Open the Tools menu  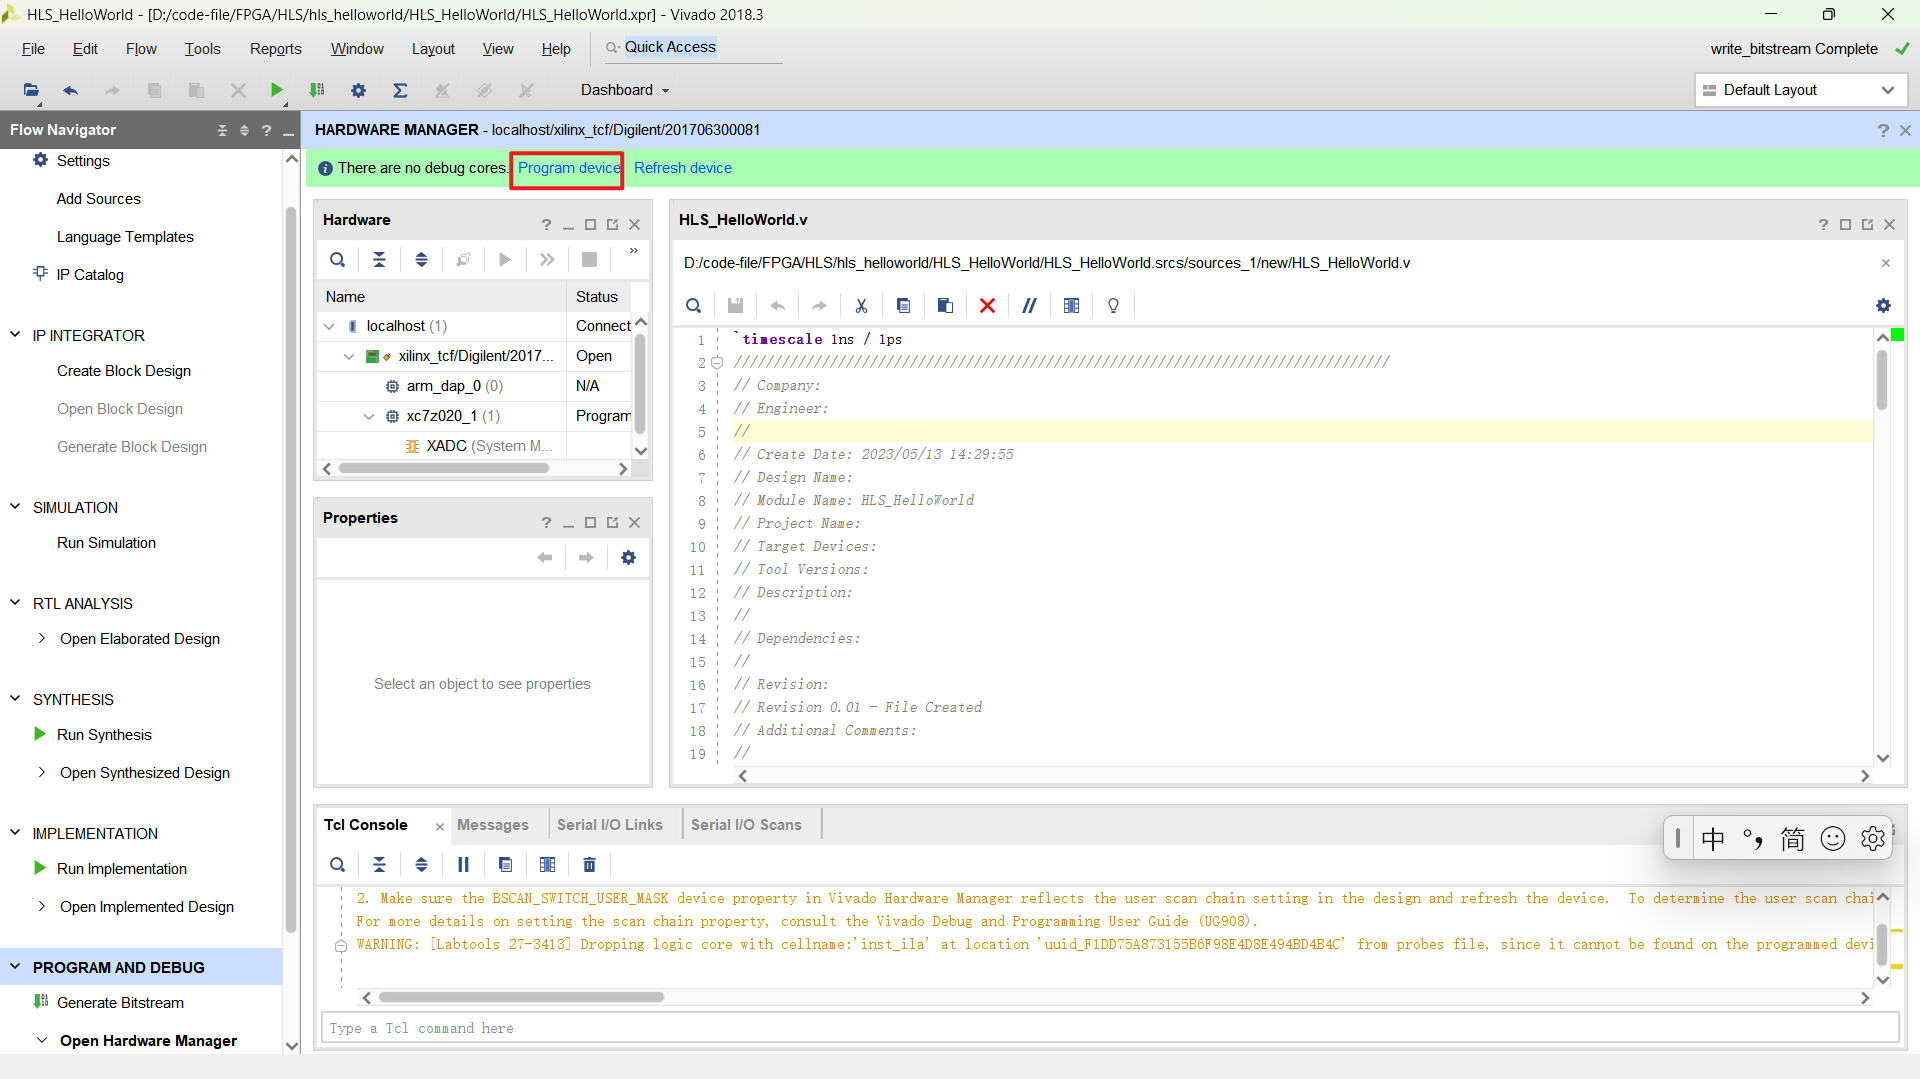coord(202,49)
